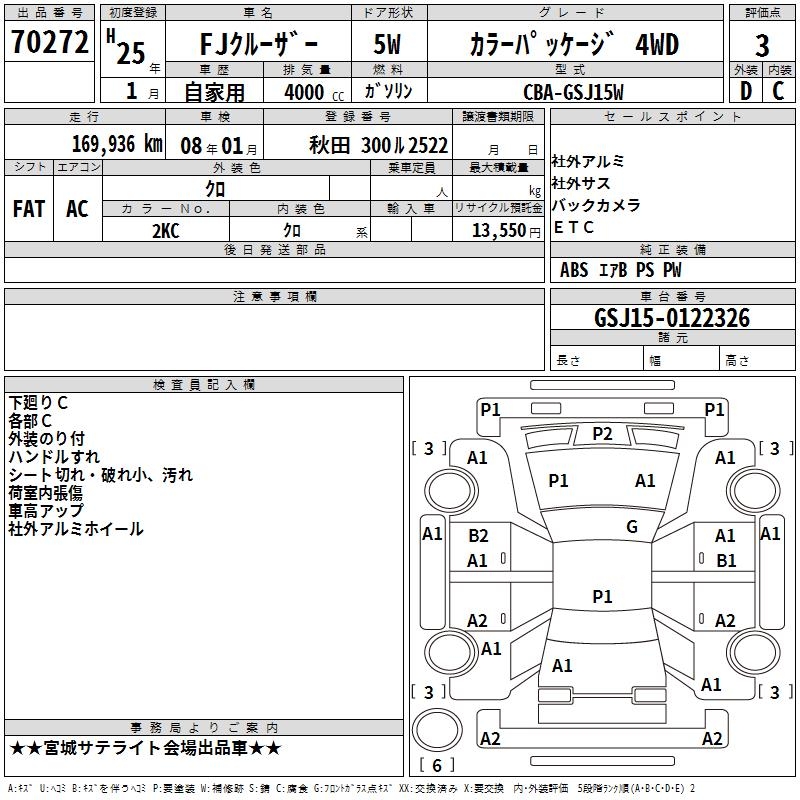Image resolution: width=800 pixels, height=800 pixels.
Task: Click registration number 秋田 300ル2522
Action: 379,146
